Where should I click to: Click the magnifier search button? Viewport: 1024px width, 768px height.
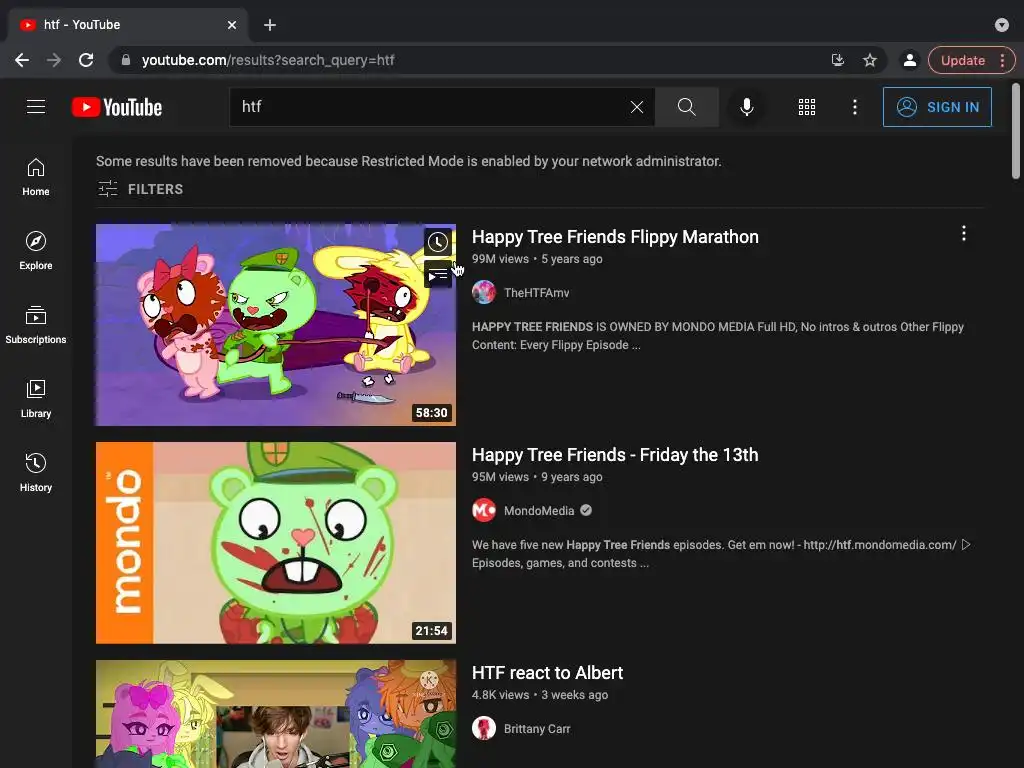click(686, 107)
